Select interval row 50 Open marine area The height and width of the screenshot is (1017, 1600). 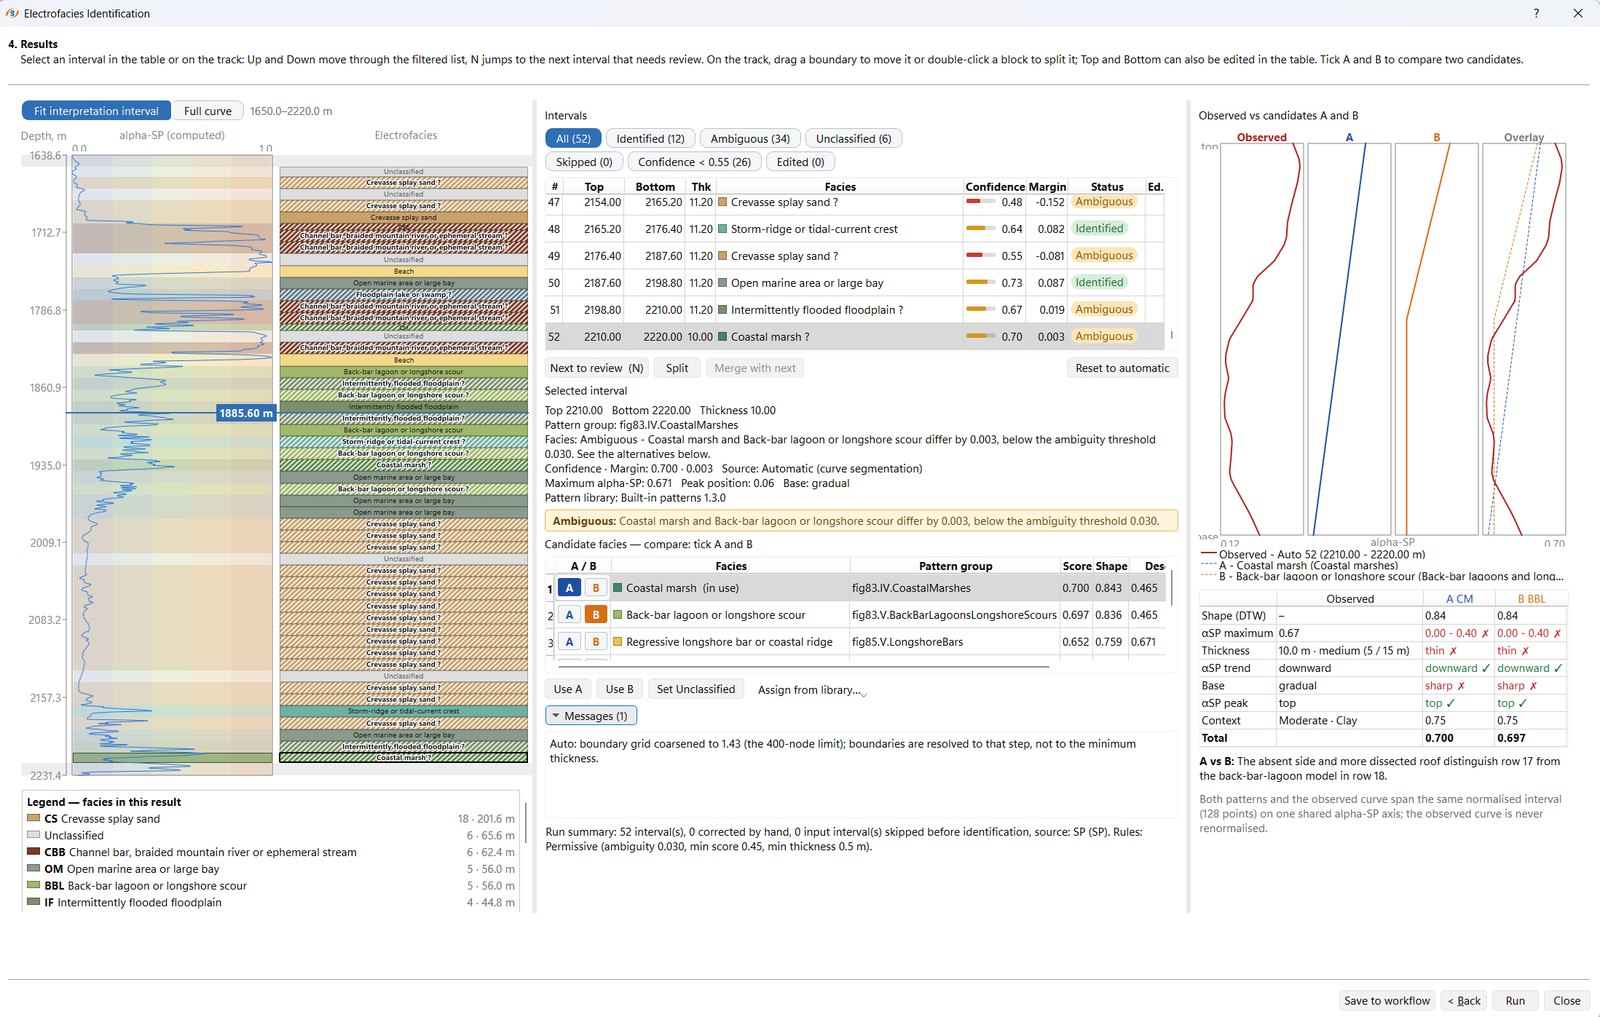click(855, 283)
